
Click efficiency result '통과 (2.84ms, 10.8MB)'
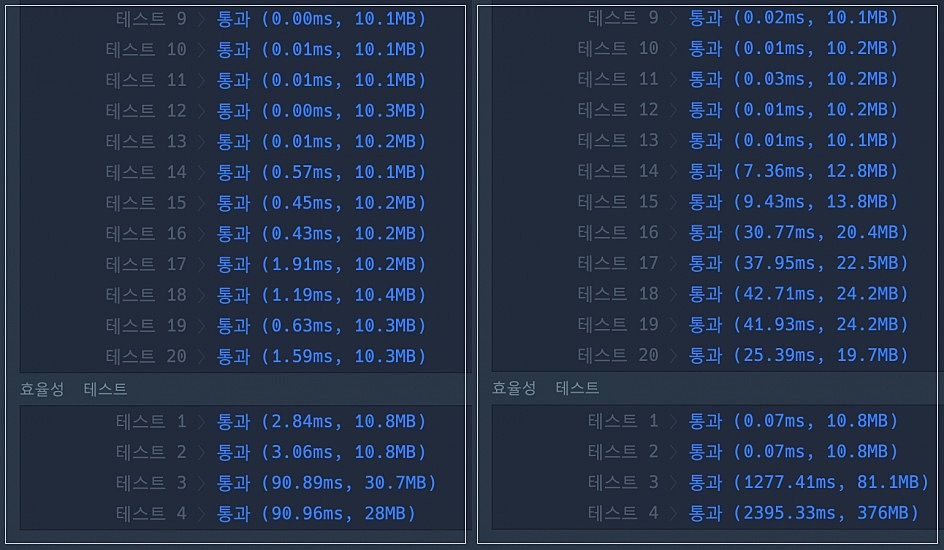point(321,421)
